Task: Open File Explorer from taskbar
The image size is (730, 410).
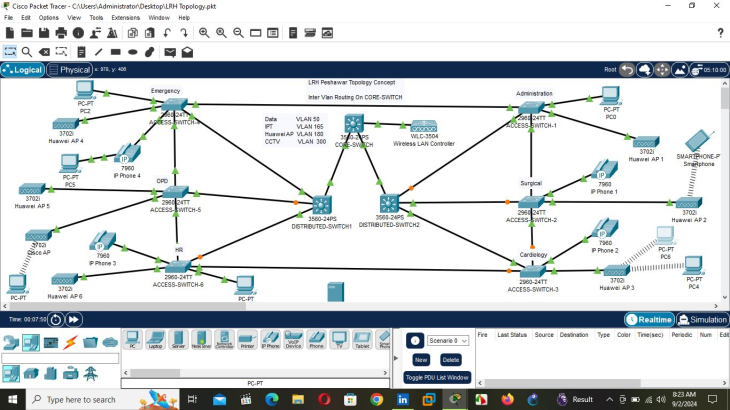Action: [298, 399]
